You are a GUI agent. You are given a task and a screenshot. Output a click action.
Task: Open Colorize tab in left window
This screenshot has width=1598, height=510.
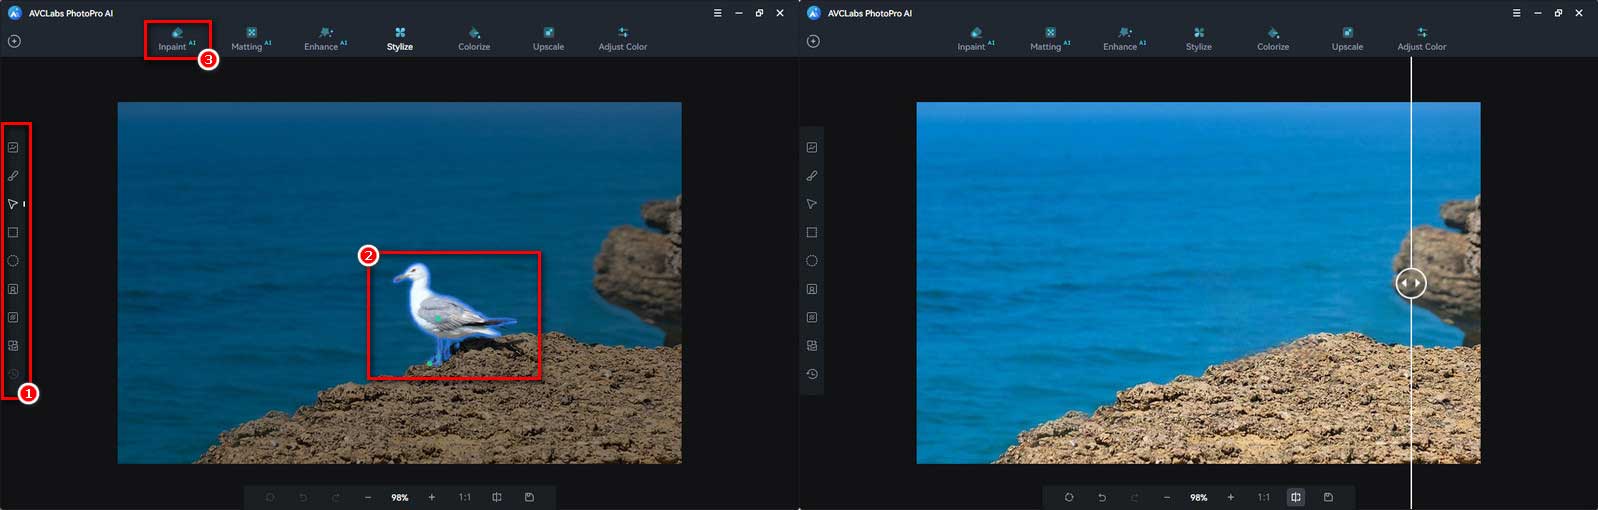click(x=474, y=39)
